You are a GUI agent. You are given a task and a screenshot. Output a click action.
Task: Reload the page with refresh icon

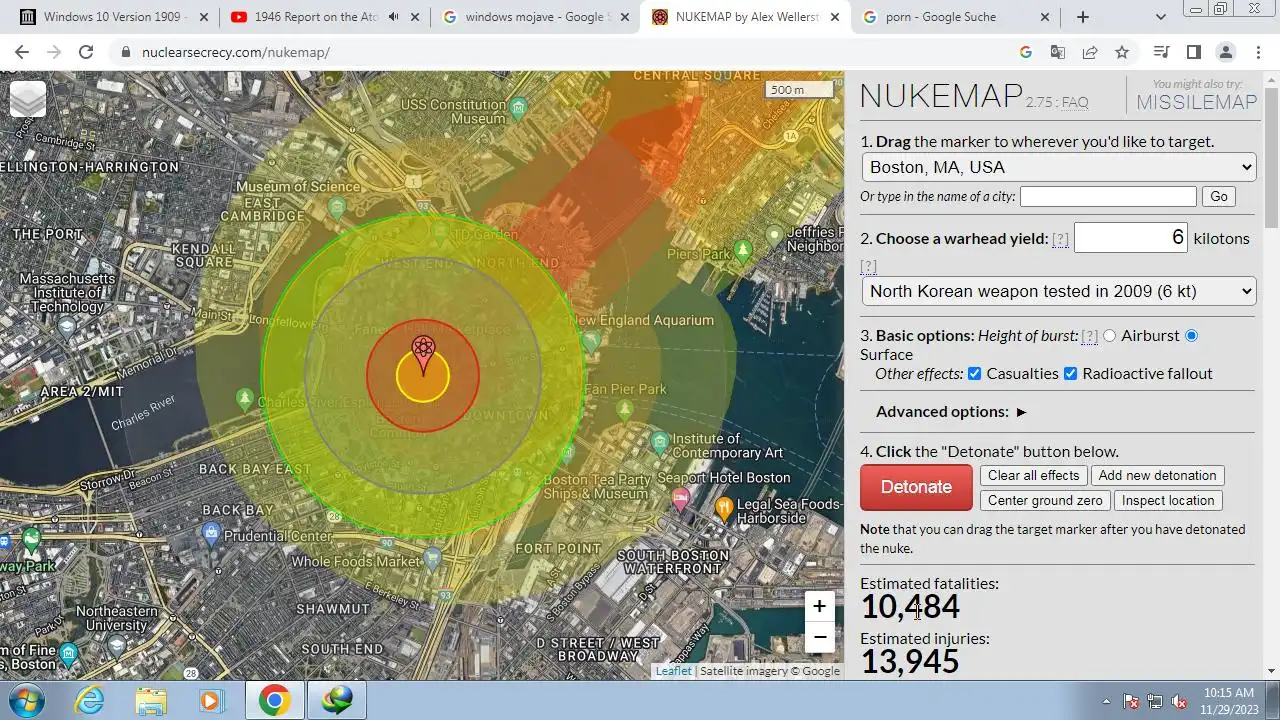click(x=86, y=52)
